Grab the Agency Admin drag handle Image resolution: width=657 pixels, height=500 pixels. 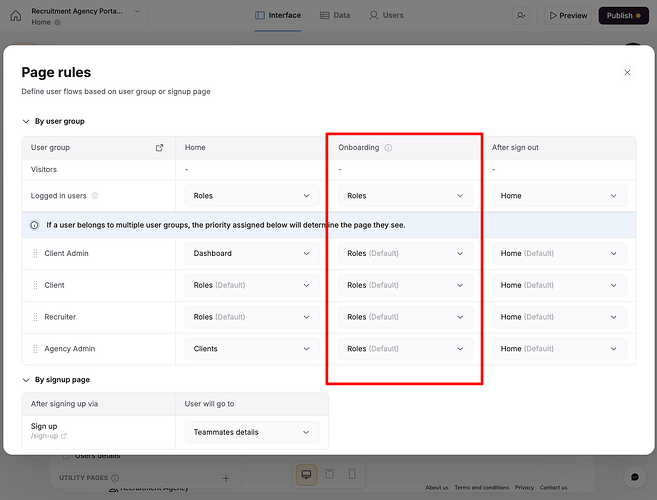(35, 349)
